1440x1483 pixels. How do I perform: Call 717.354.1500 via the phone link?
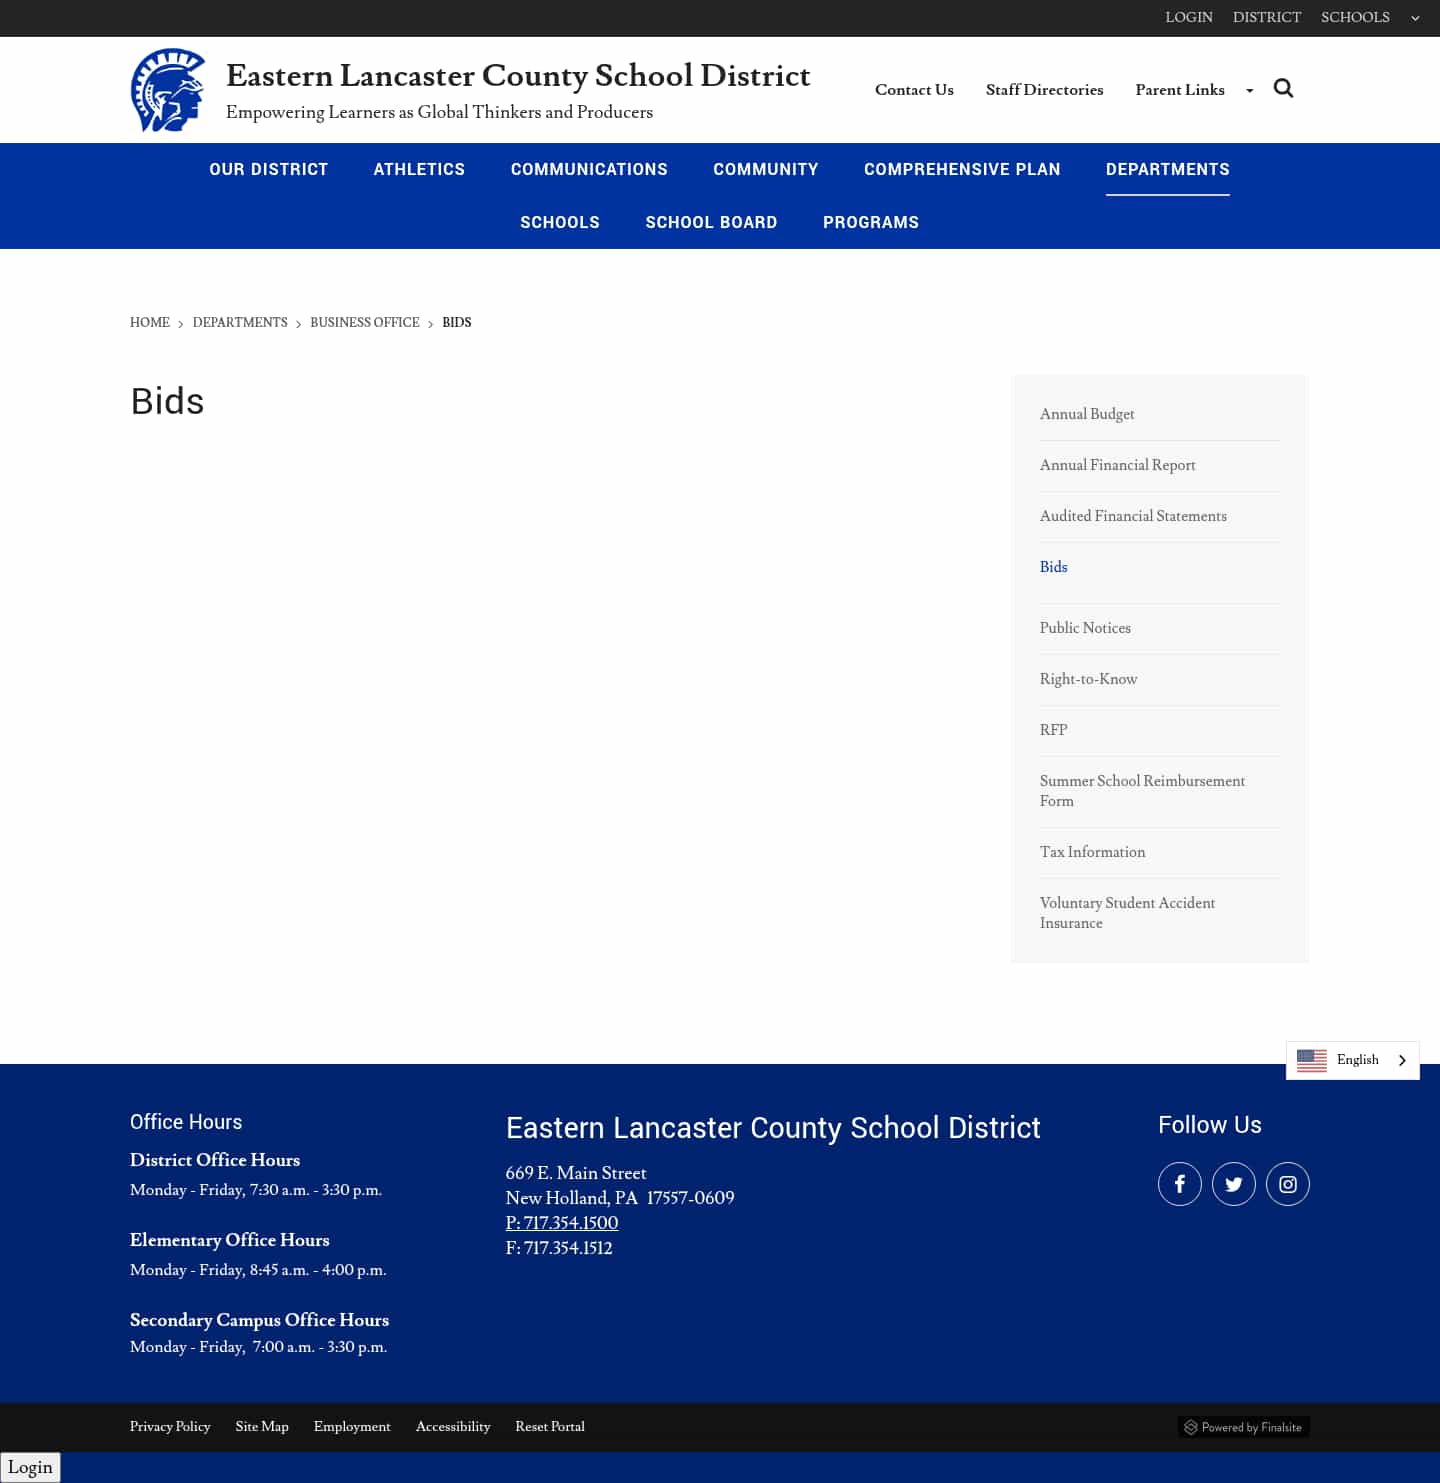[x=562, y=1223]
